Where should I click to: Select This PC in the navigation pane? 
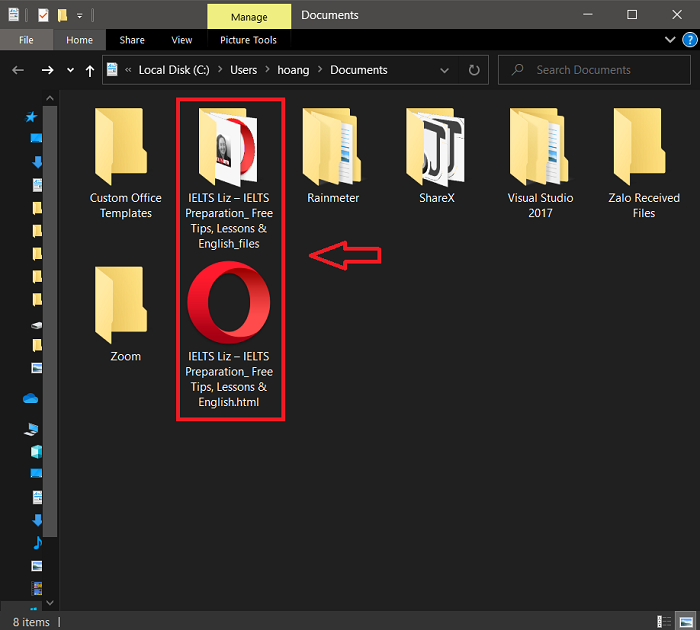coord(31,429)
